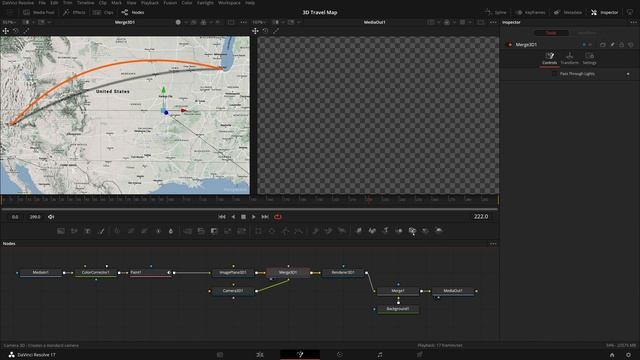Add a Color Corrector tool from the toolbar

tap(117, 231)
